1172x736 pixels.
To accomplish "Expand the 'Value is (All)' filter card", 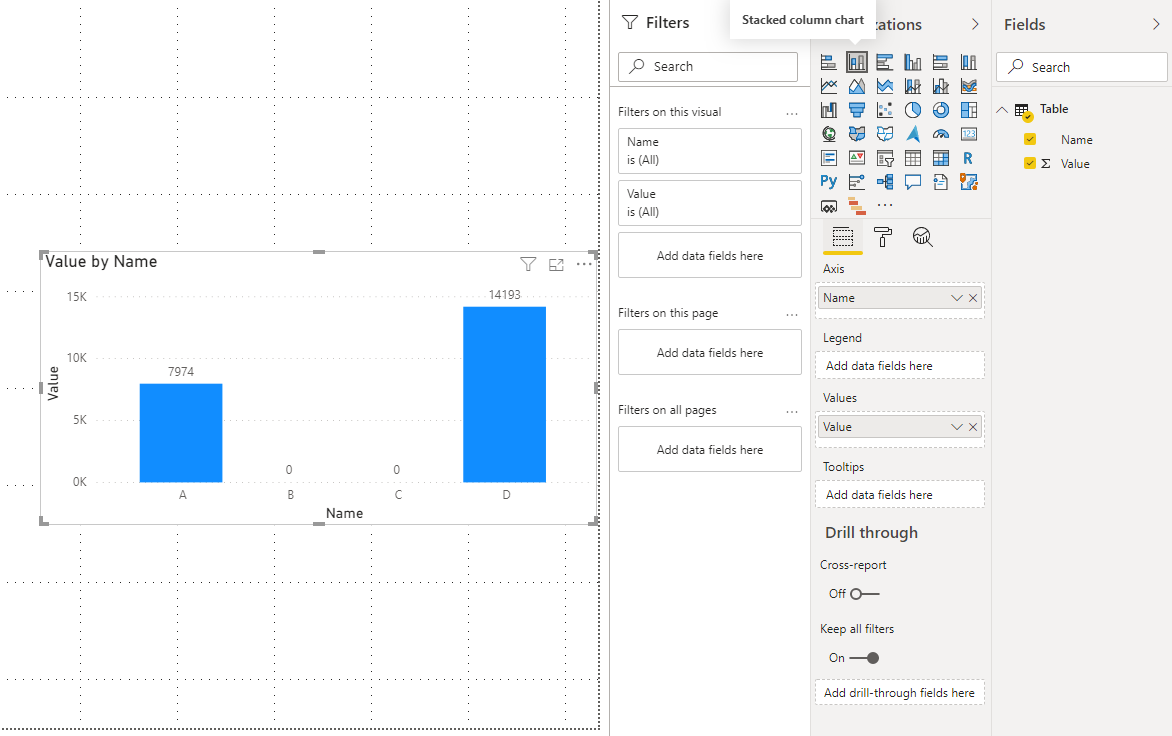I will click(709, 202).
